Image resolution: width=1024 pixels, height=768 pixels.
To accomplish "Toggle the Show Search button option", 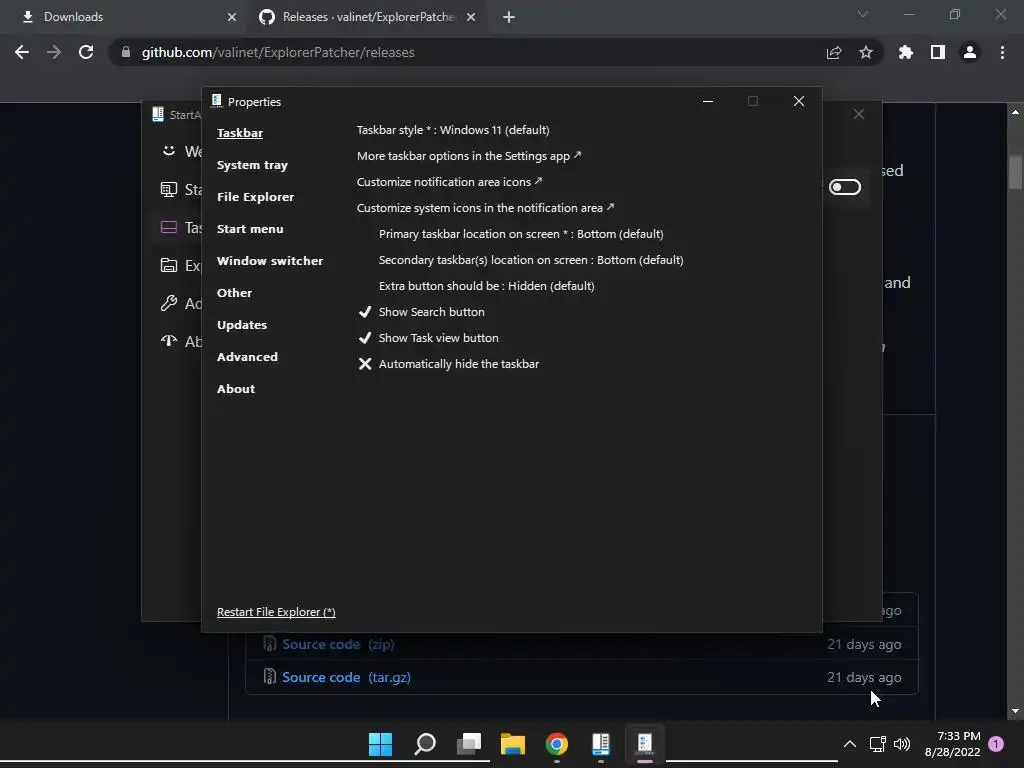I will [421, 312].
